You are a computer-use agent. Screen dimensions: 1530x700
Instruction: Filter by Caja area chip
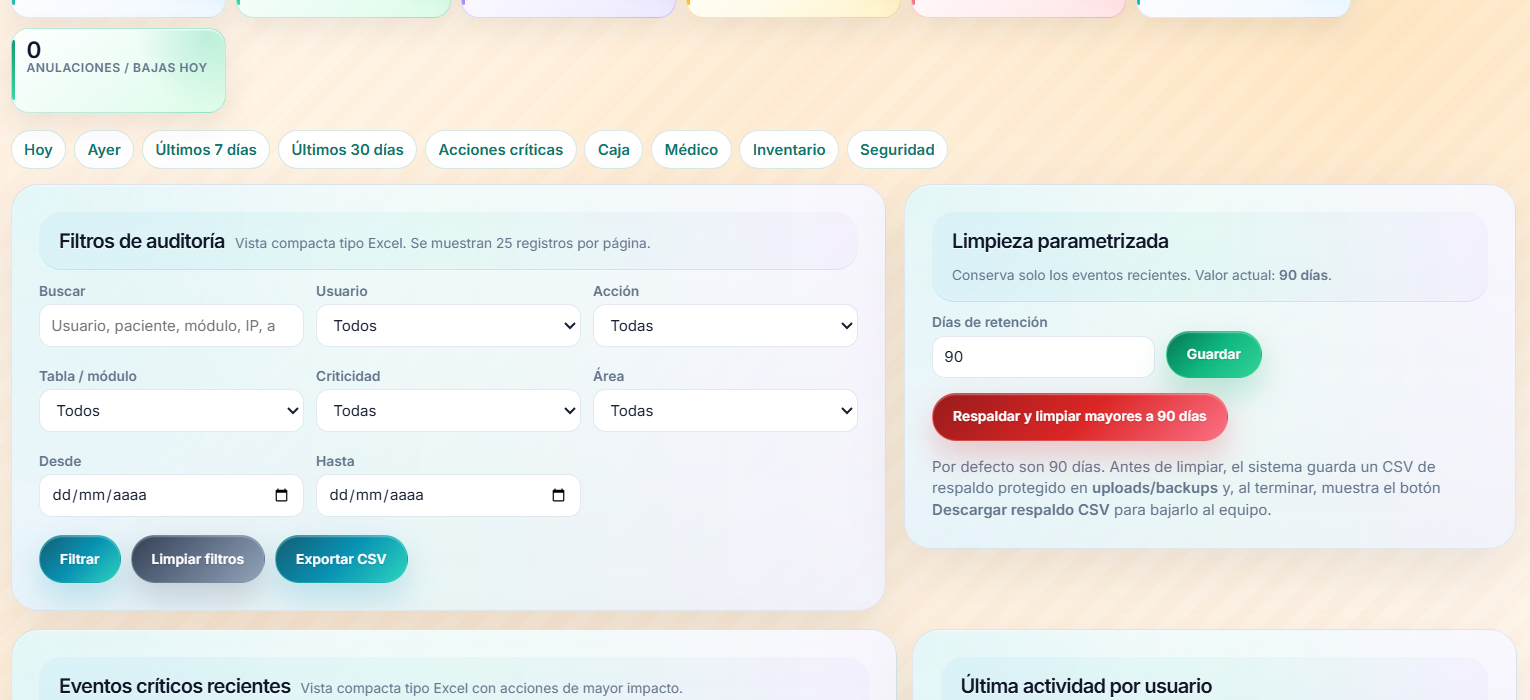[x=614, y=150]
